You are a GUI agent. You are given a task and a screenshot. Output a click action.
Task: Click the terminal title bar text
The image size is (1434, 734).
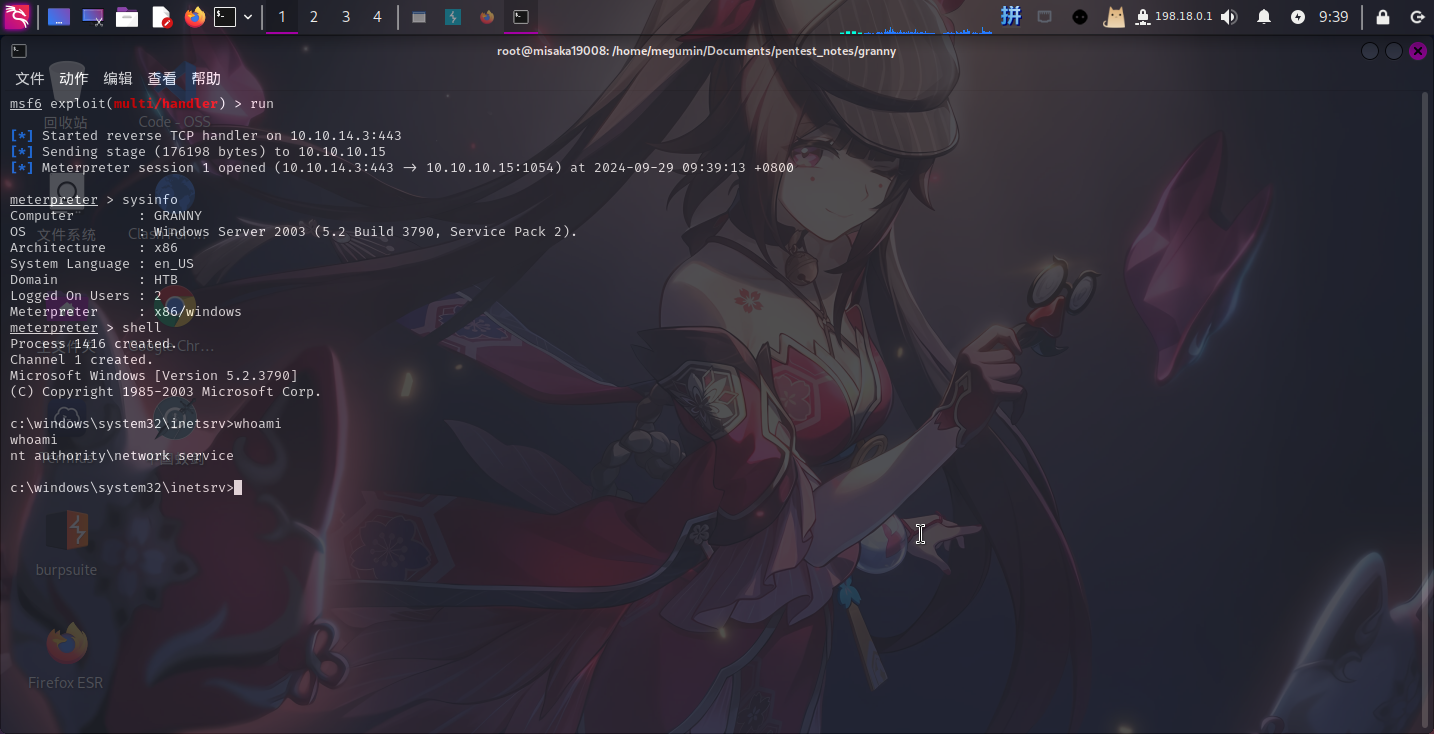(696, 51)
